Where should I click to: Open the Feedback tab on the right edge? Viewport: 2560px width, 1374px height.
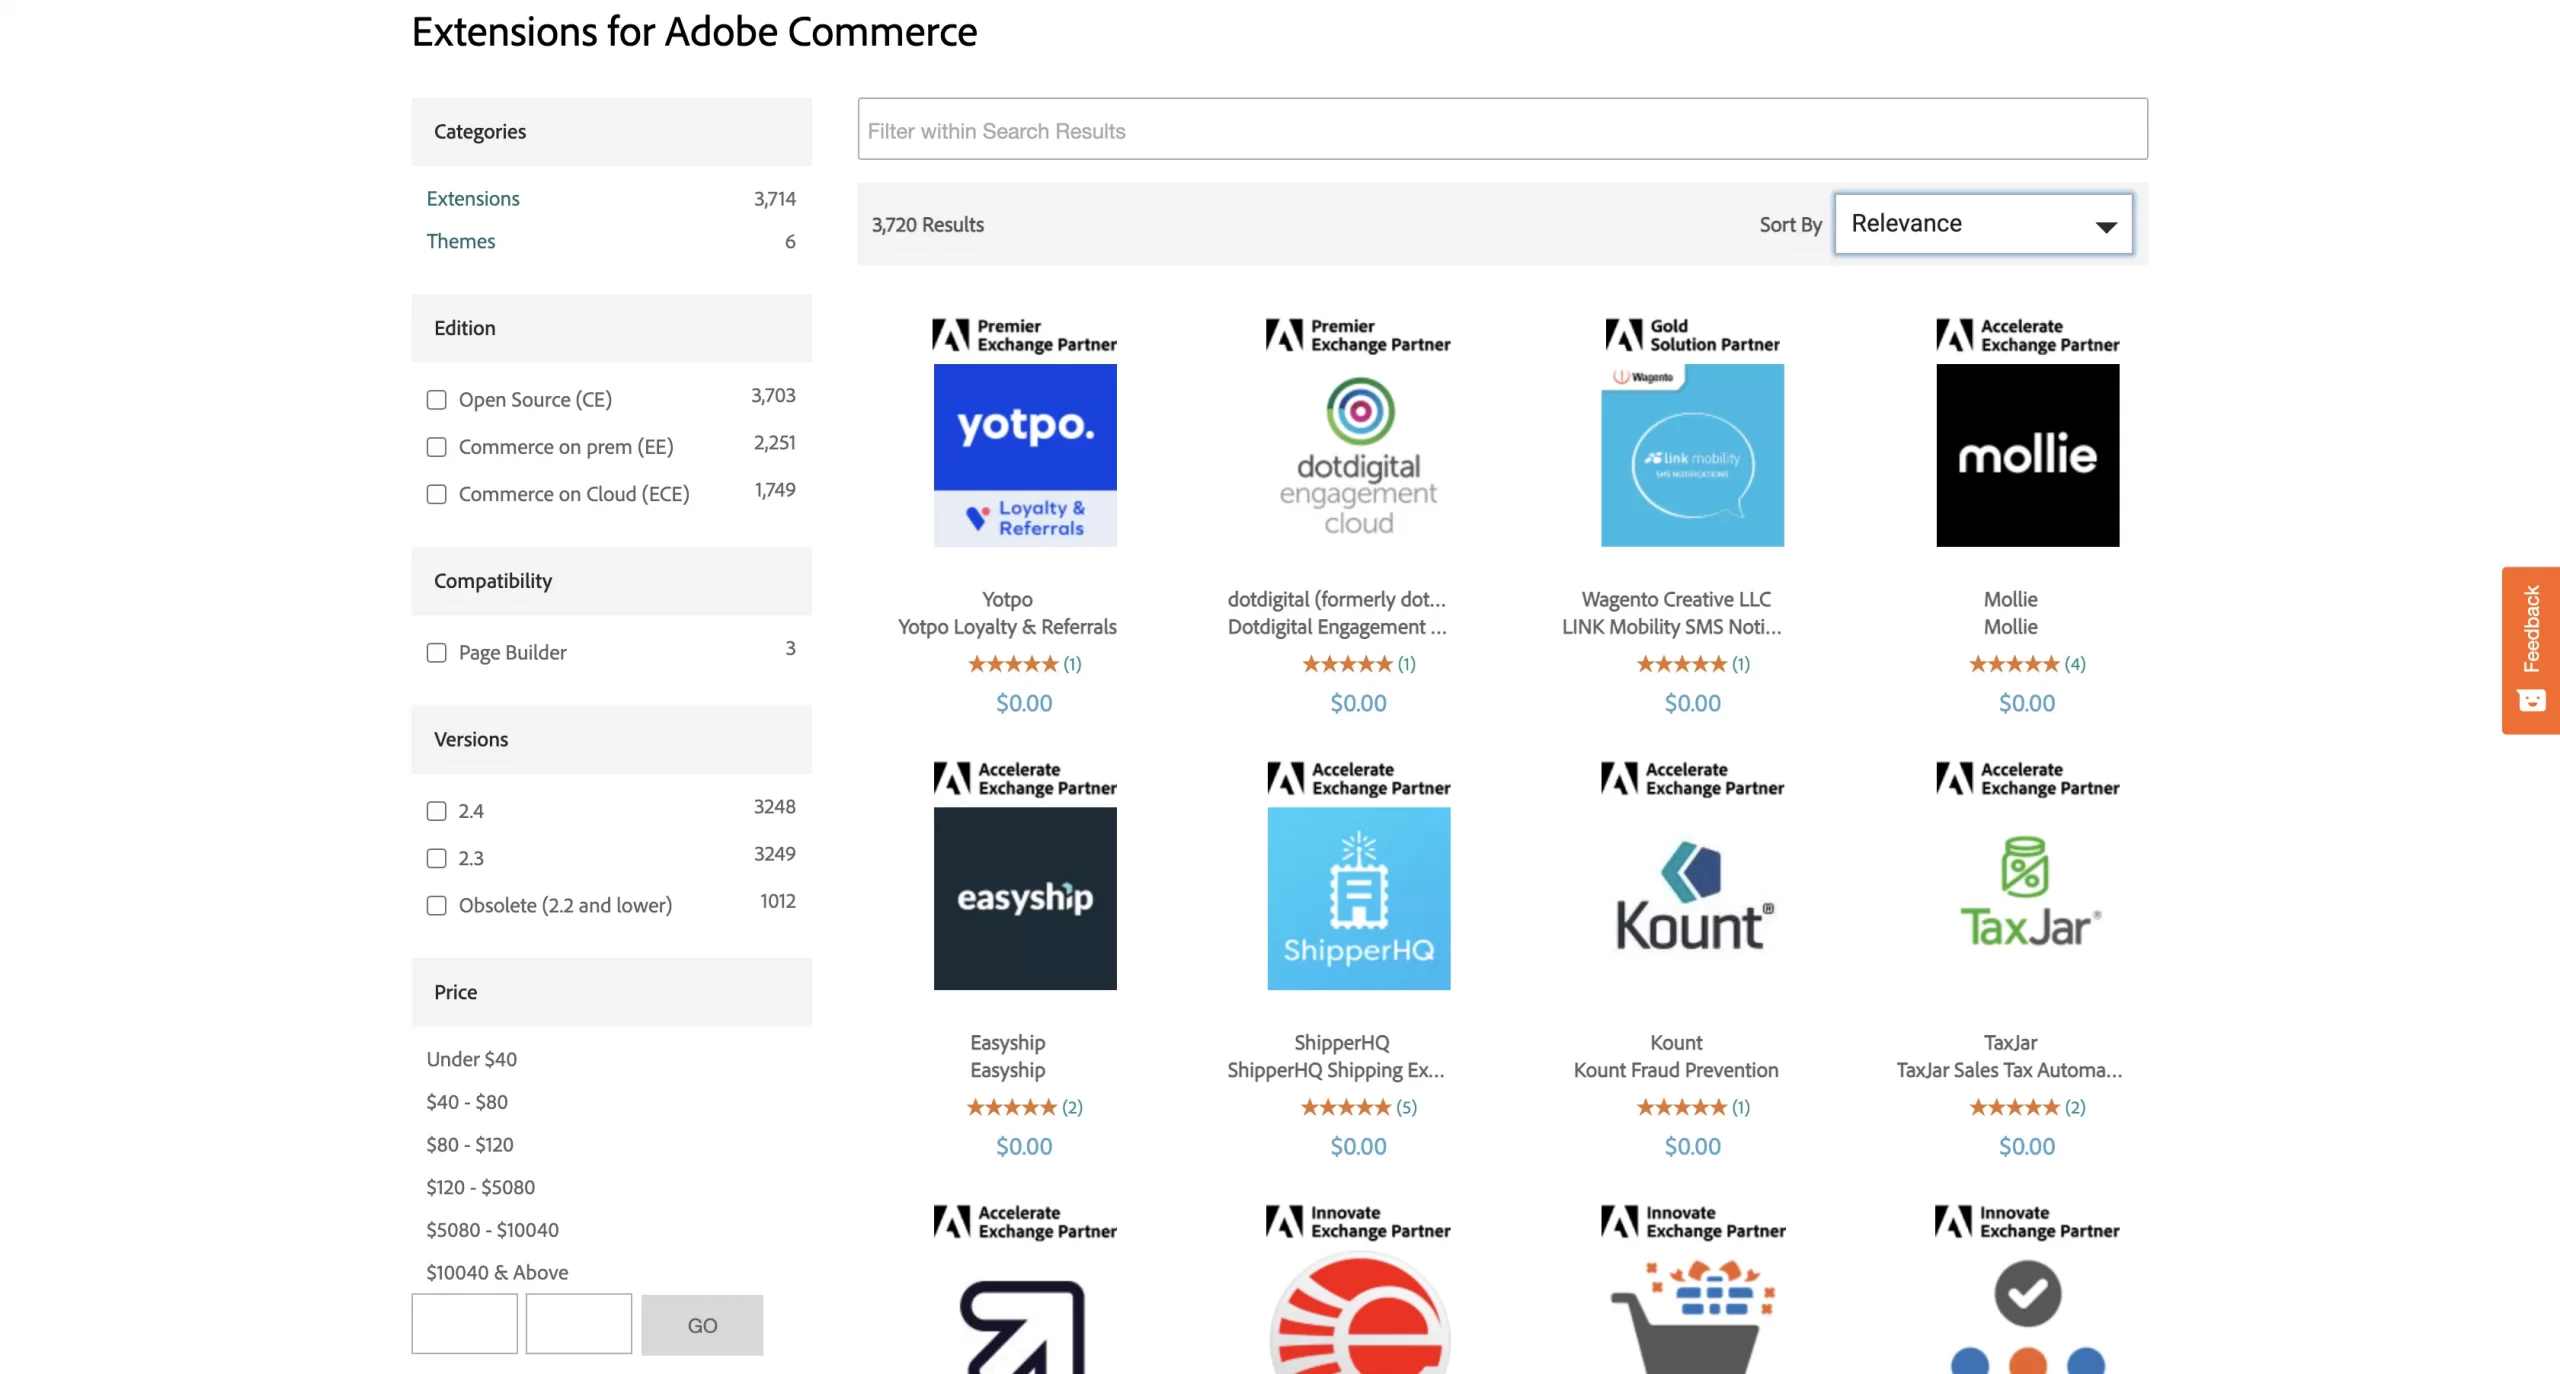[2532, 650]
